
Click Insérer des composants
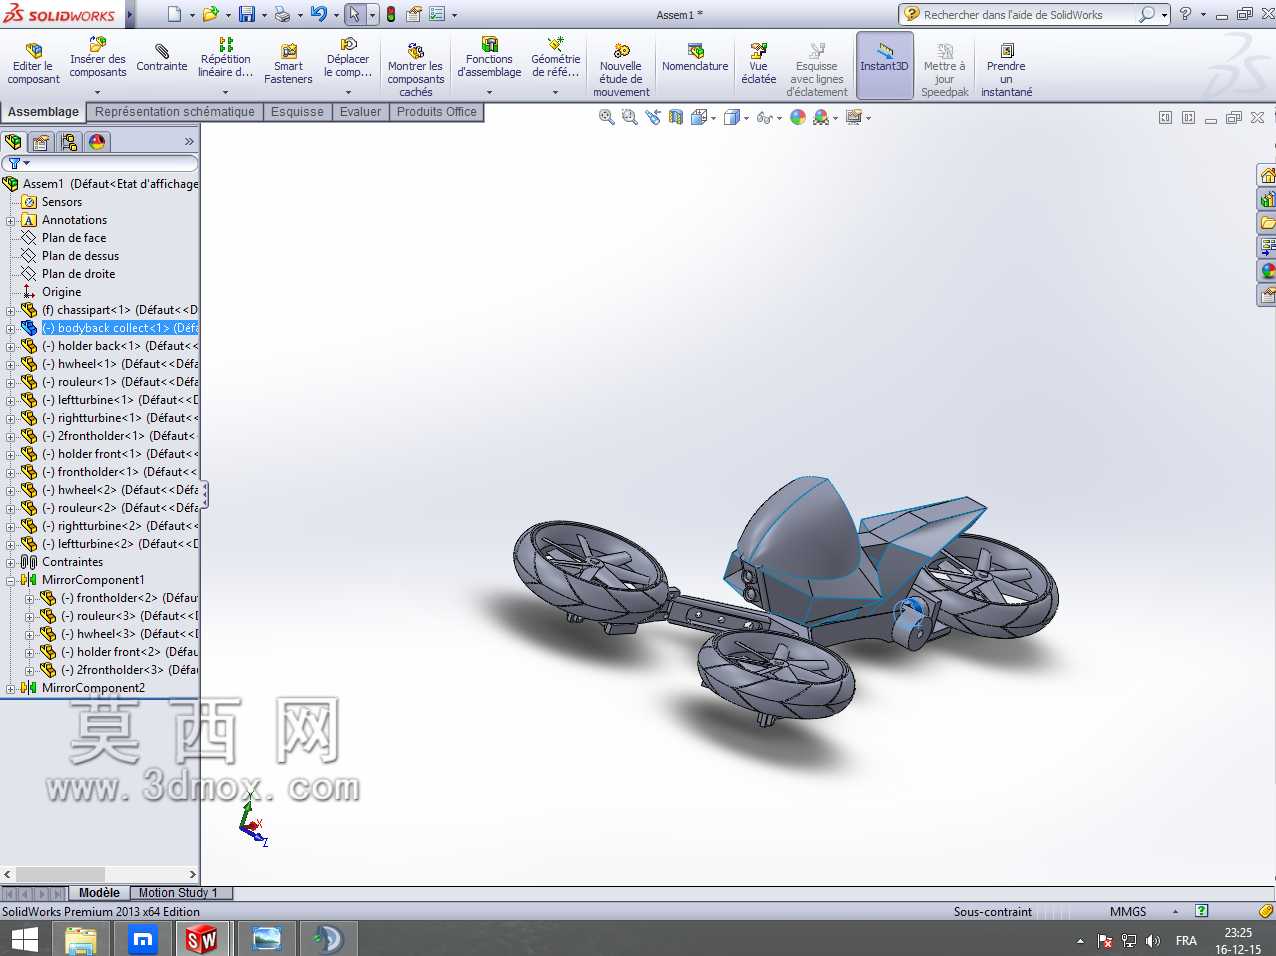pyautogui.click(x=98, y=59)
